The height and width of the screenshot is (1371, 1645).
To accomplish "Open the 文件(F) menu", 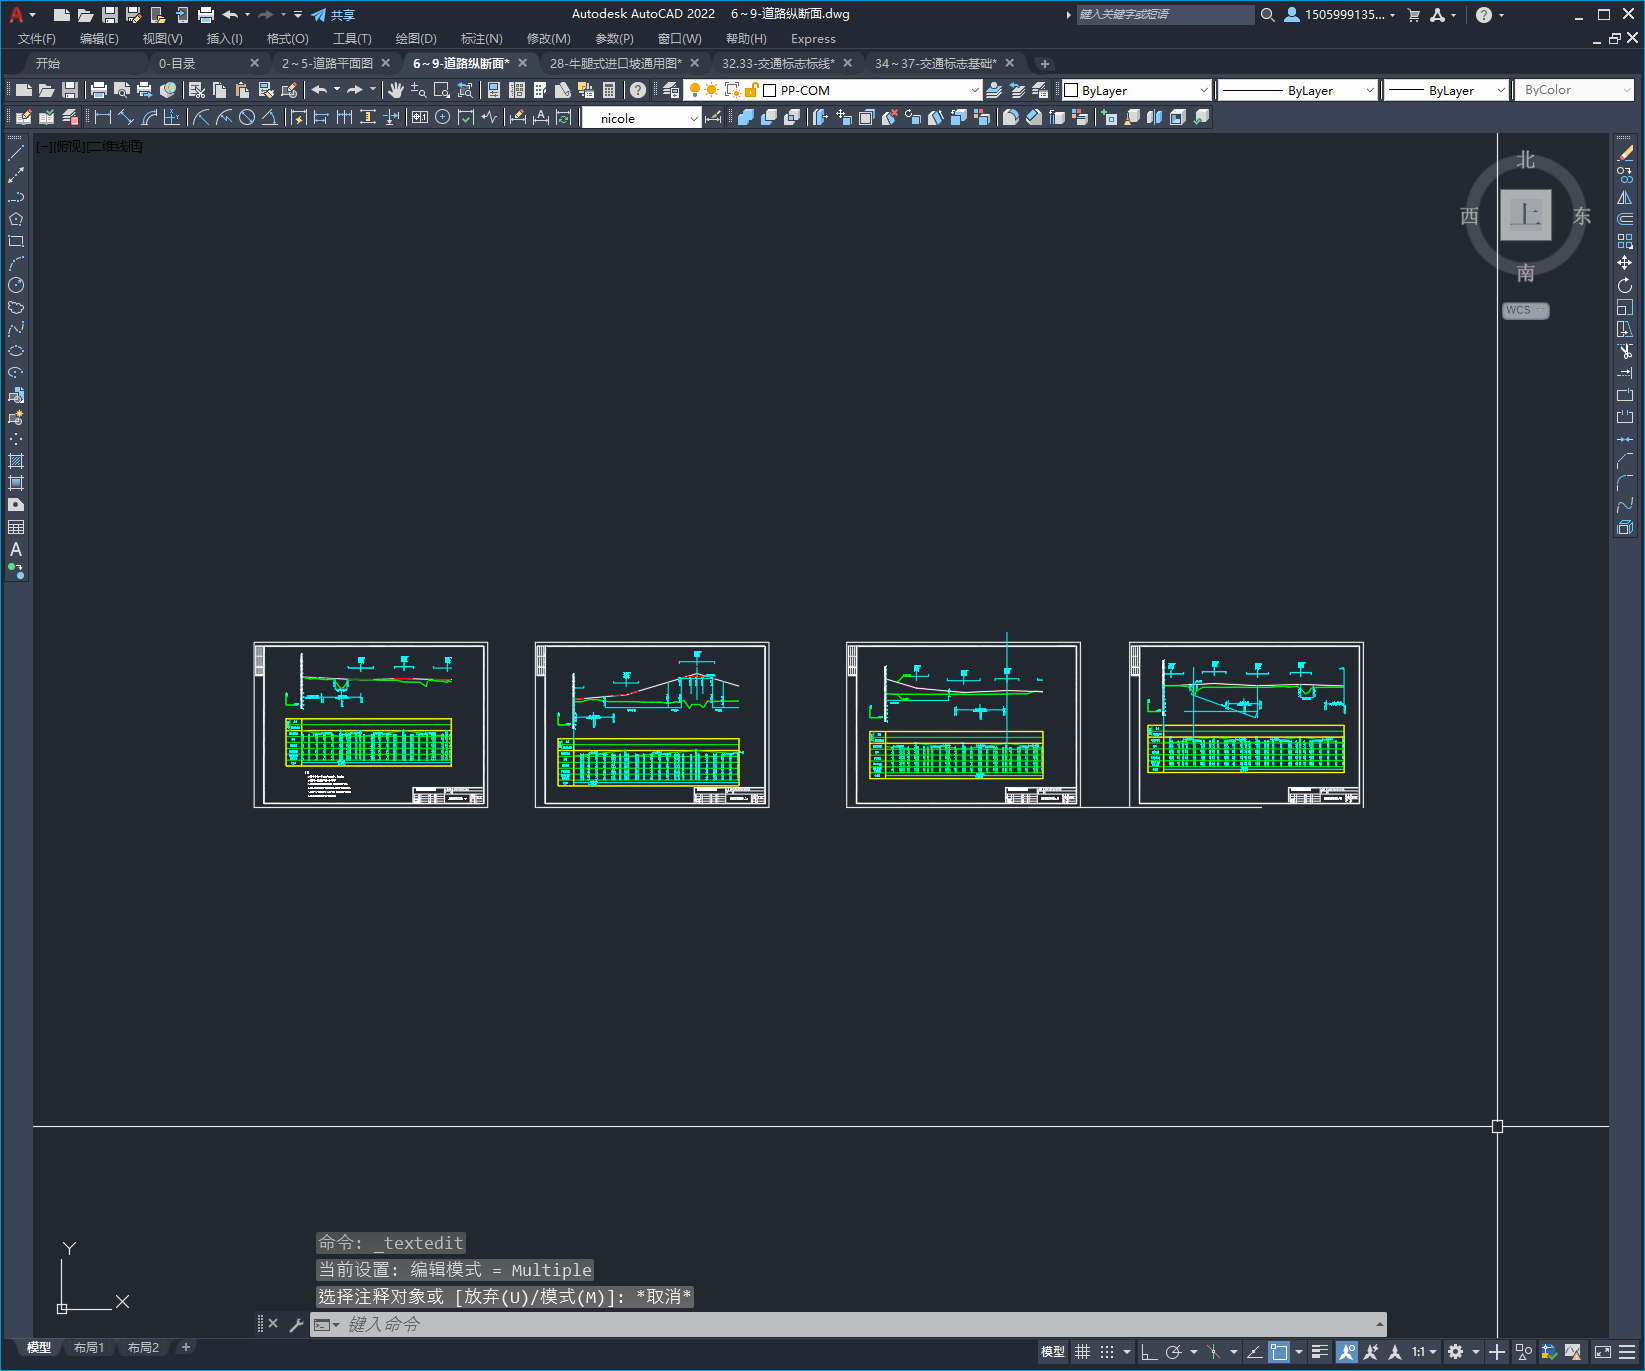I will [37, 39].
